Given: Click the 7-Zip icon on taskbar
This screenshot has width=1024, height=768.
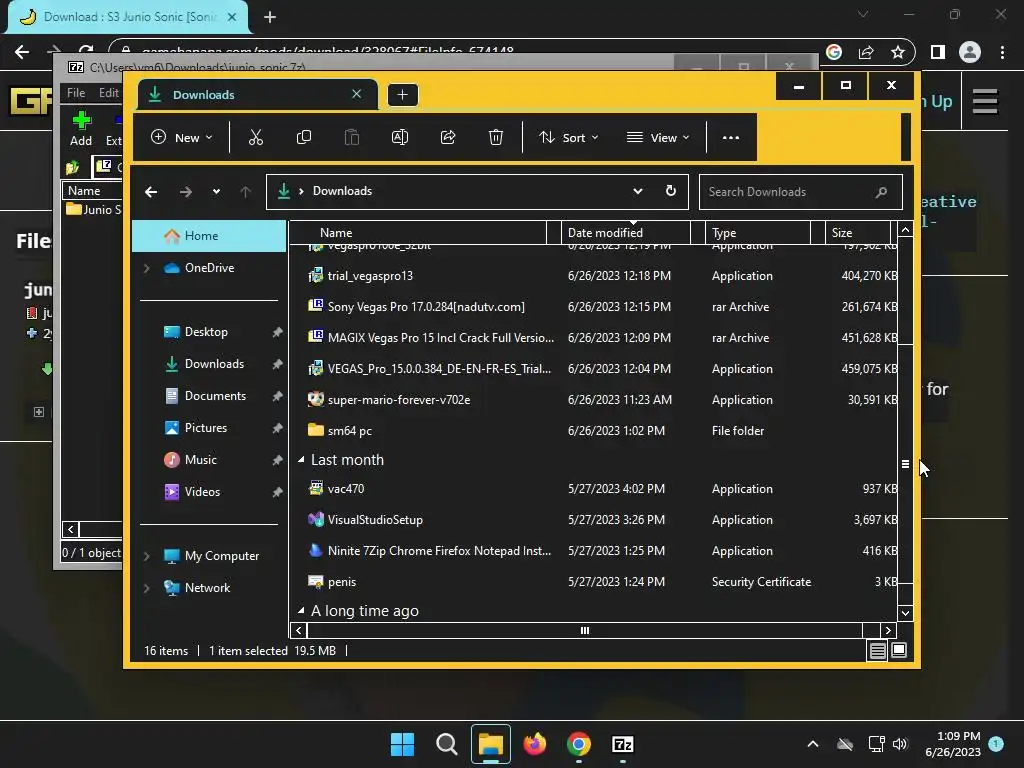Looking at the screenshot, I should pos(623,744).
